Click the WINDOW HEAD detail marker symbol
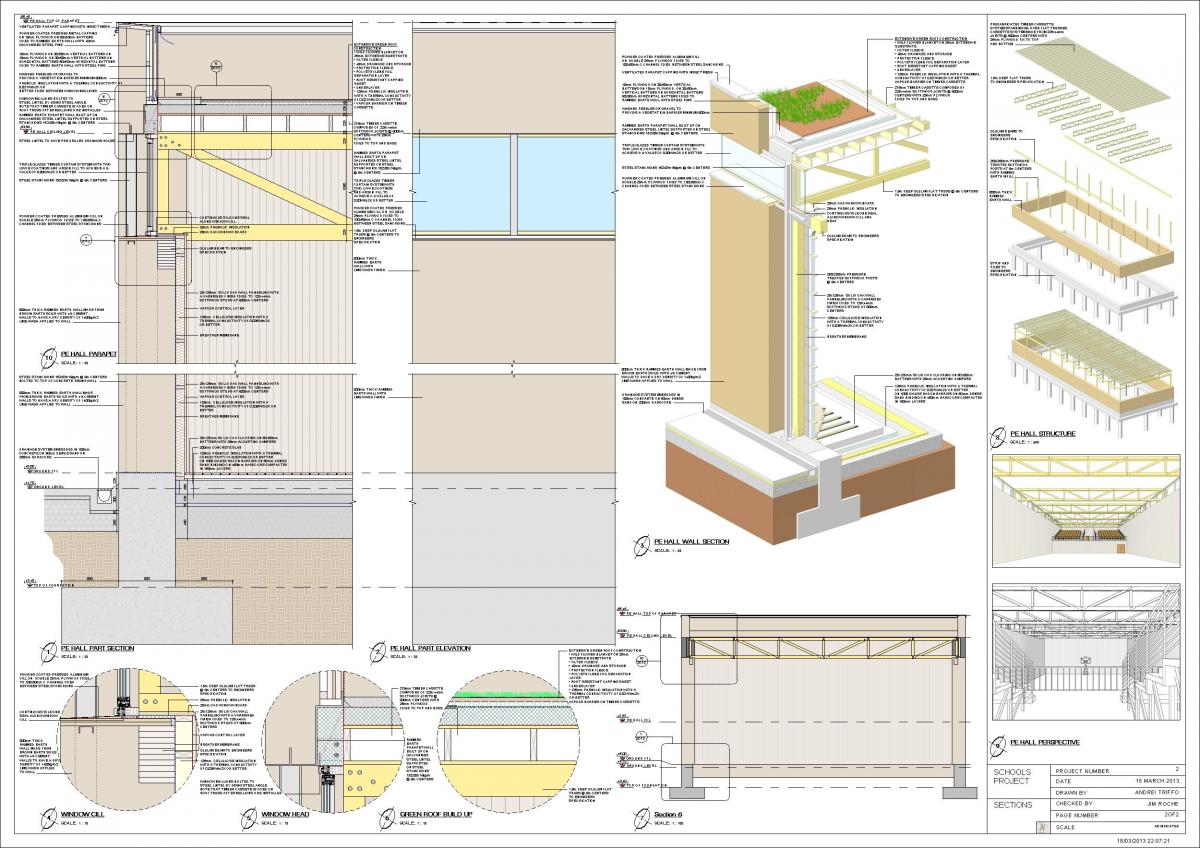Viewport: 1200px width, 848px height. (247, 820)
